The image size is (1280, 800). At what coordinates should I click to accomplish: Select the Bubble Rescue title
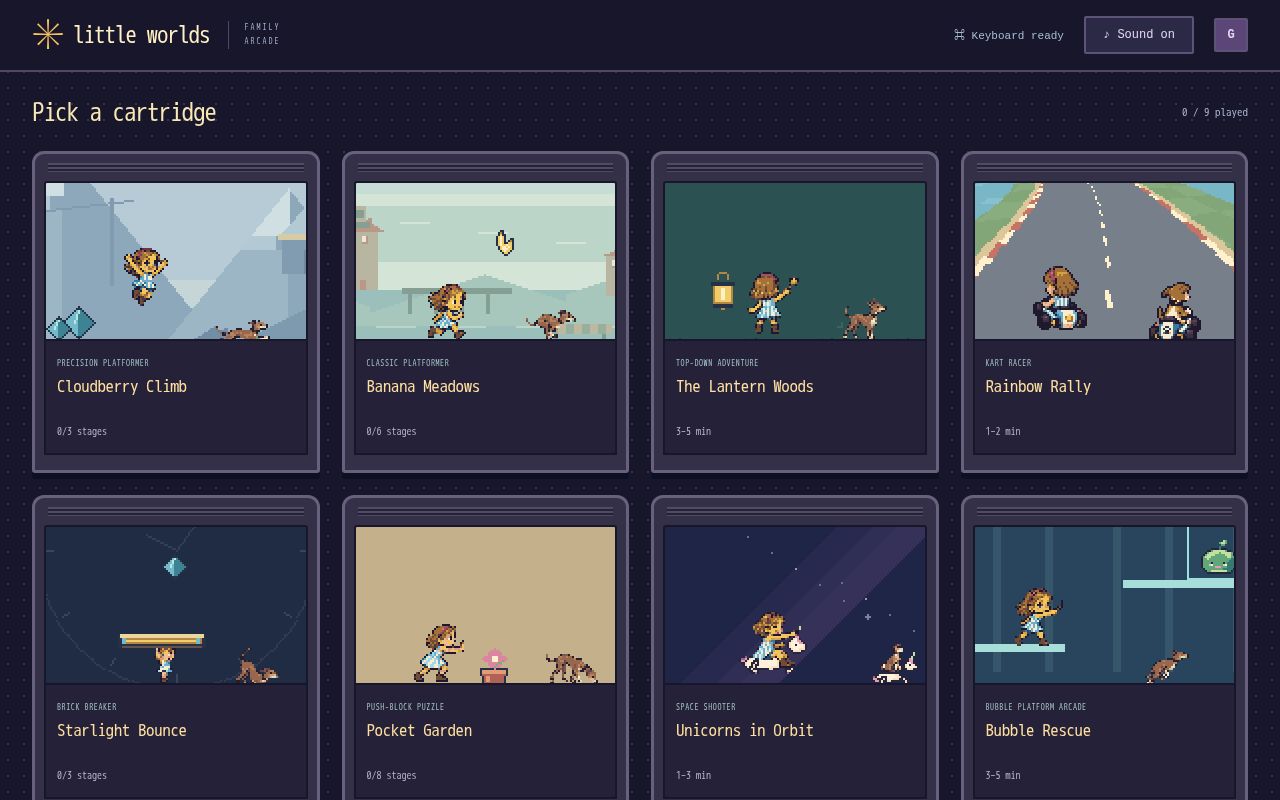1038,731
